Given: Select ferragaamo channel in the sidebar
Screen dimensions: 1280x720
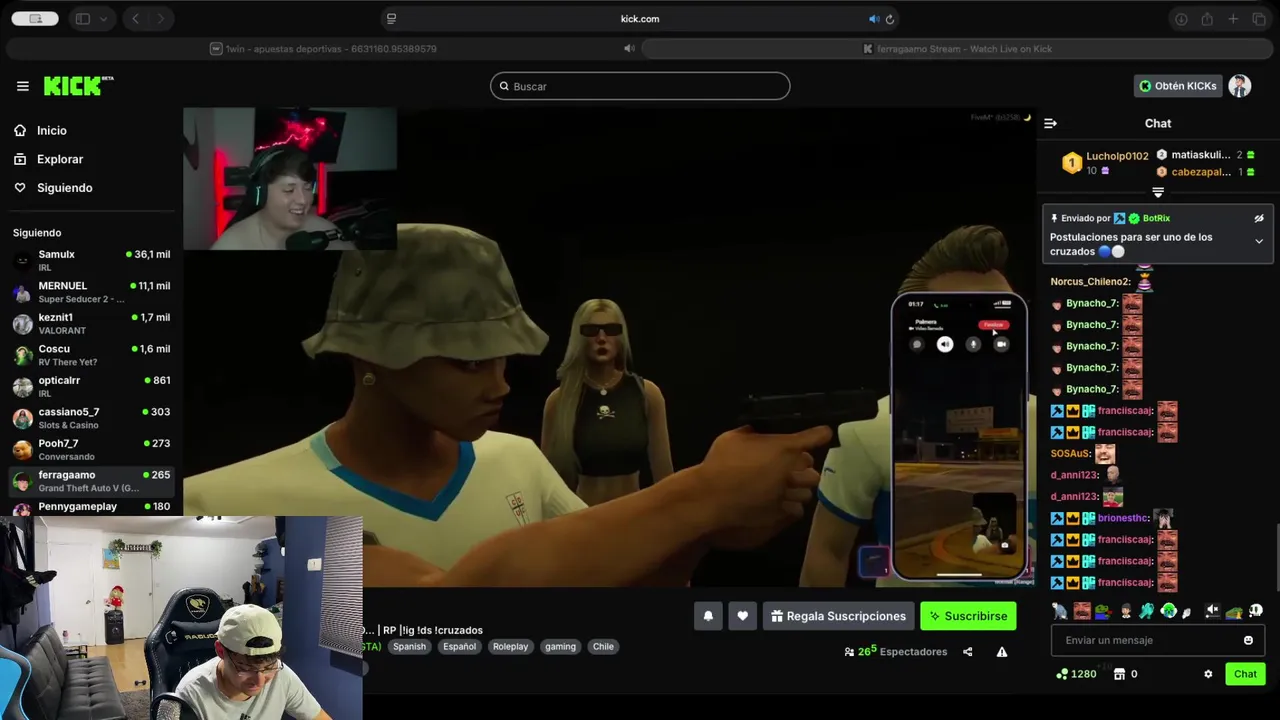Looking at the screenshot, I should [x=90, y=481].
